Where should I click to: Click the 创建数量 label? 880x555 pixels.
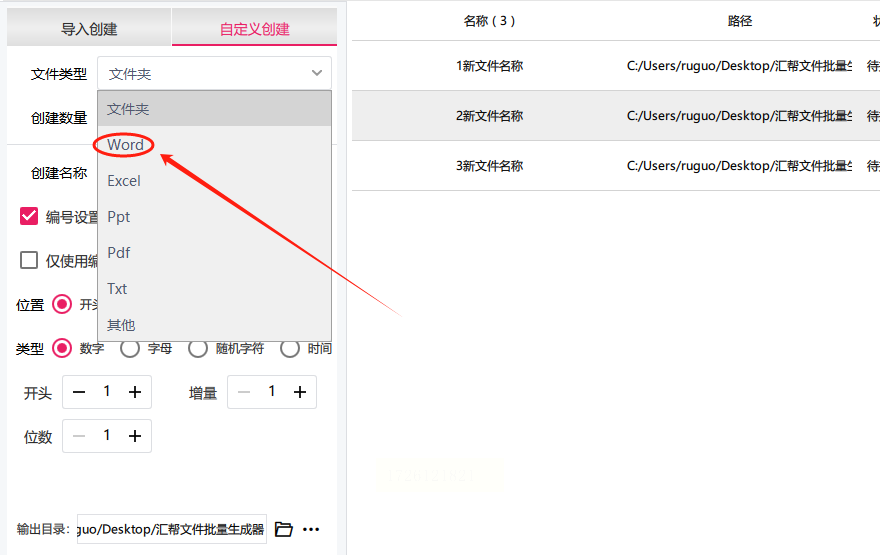tap(59, 118)
